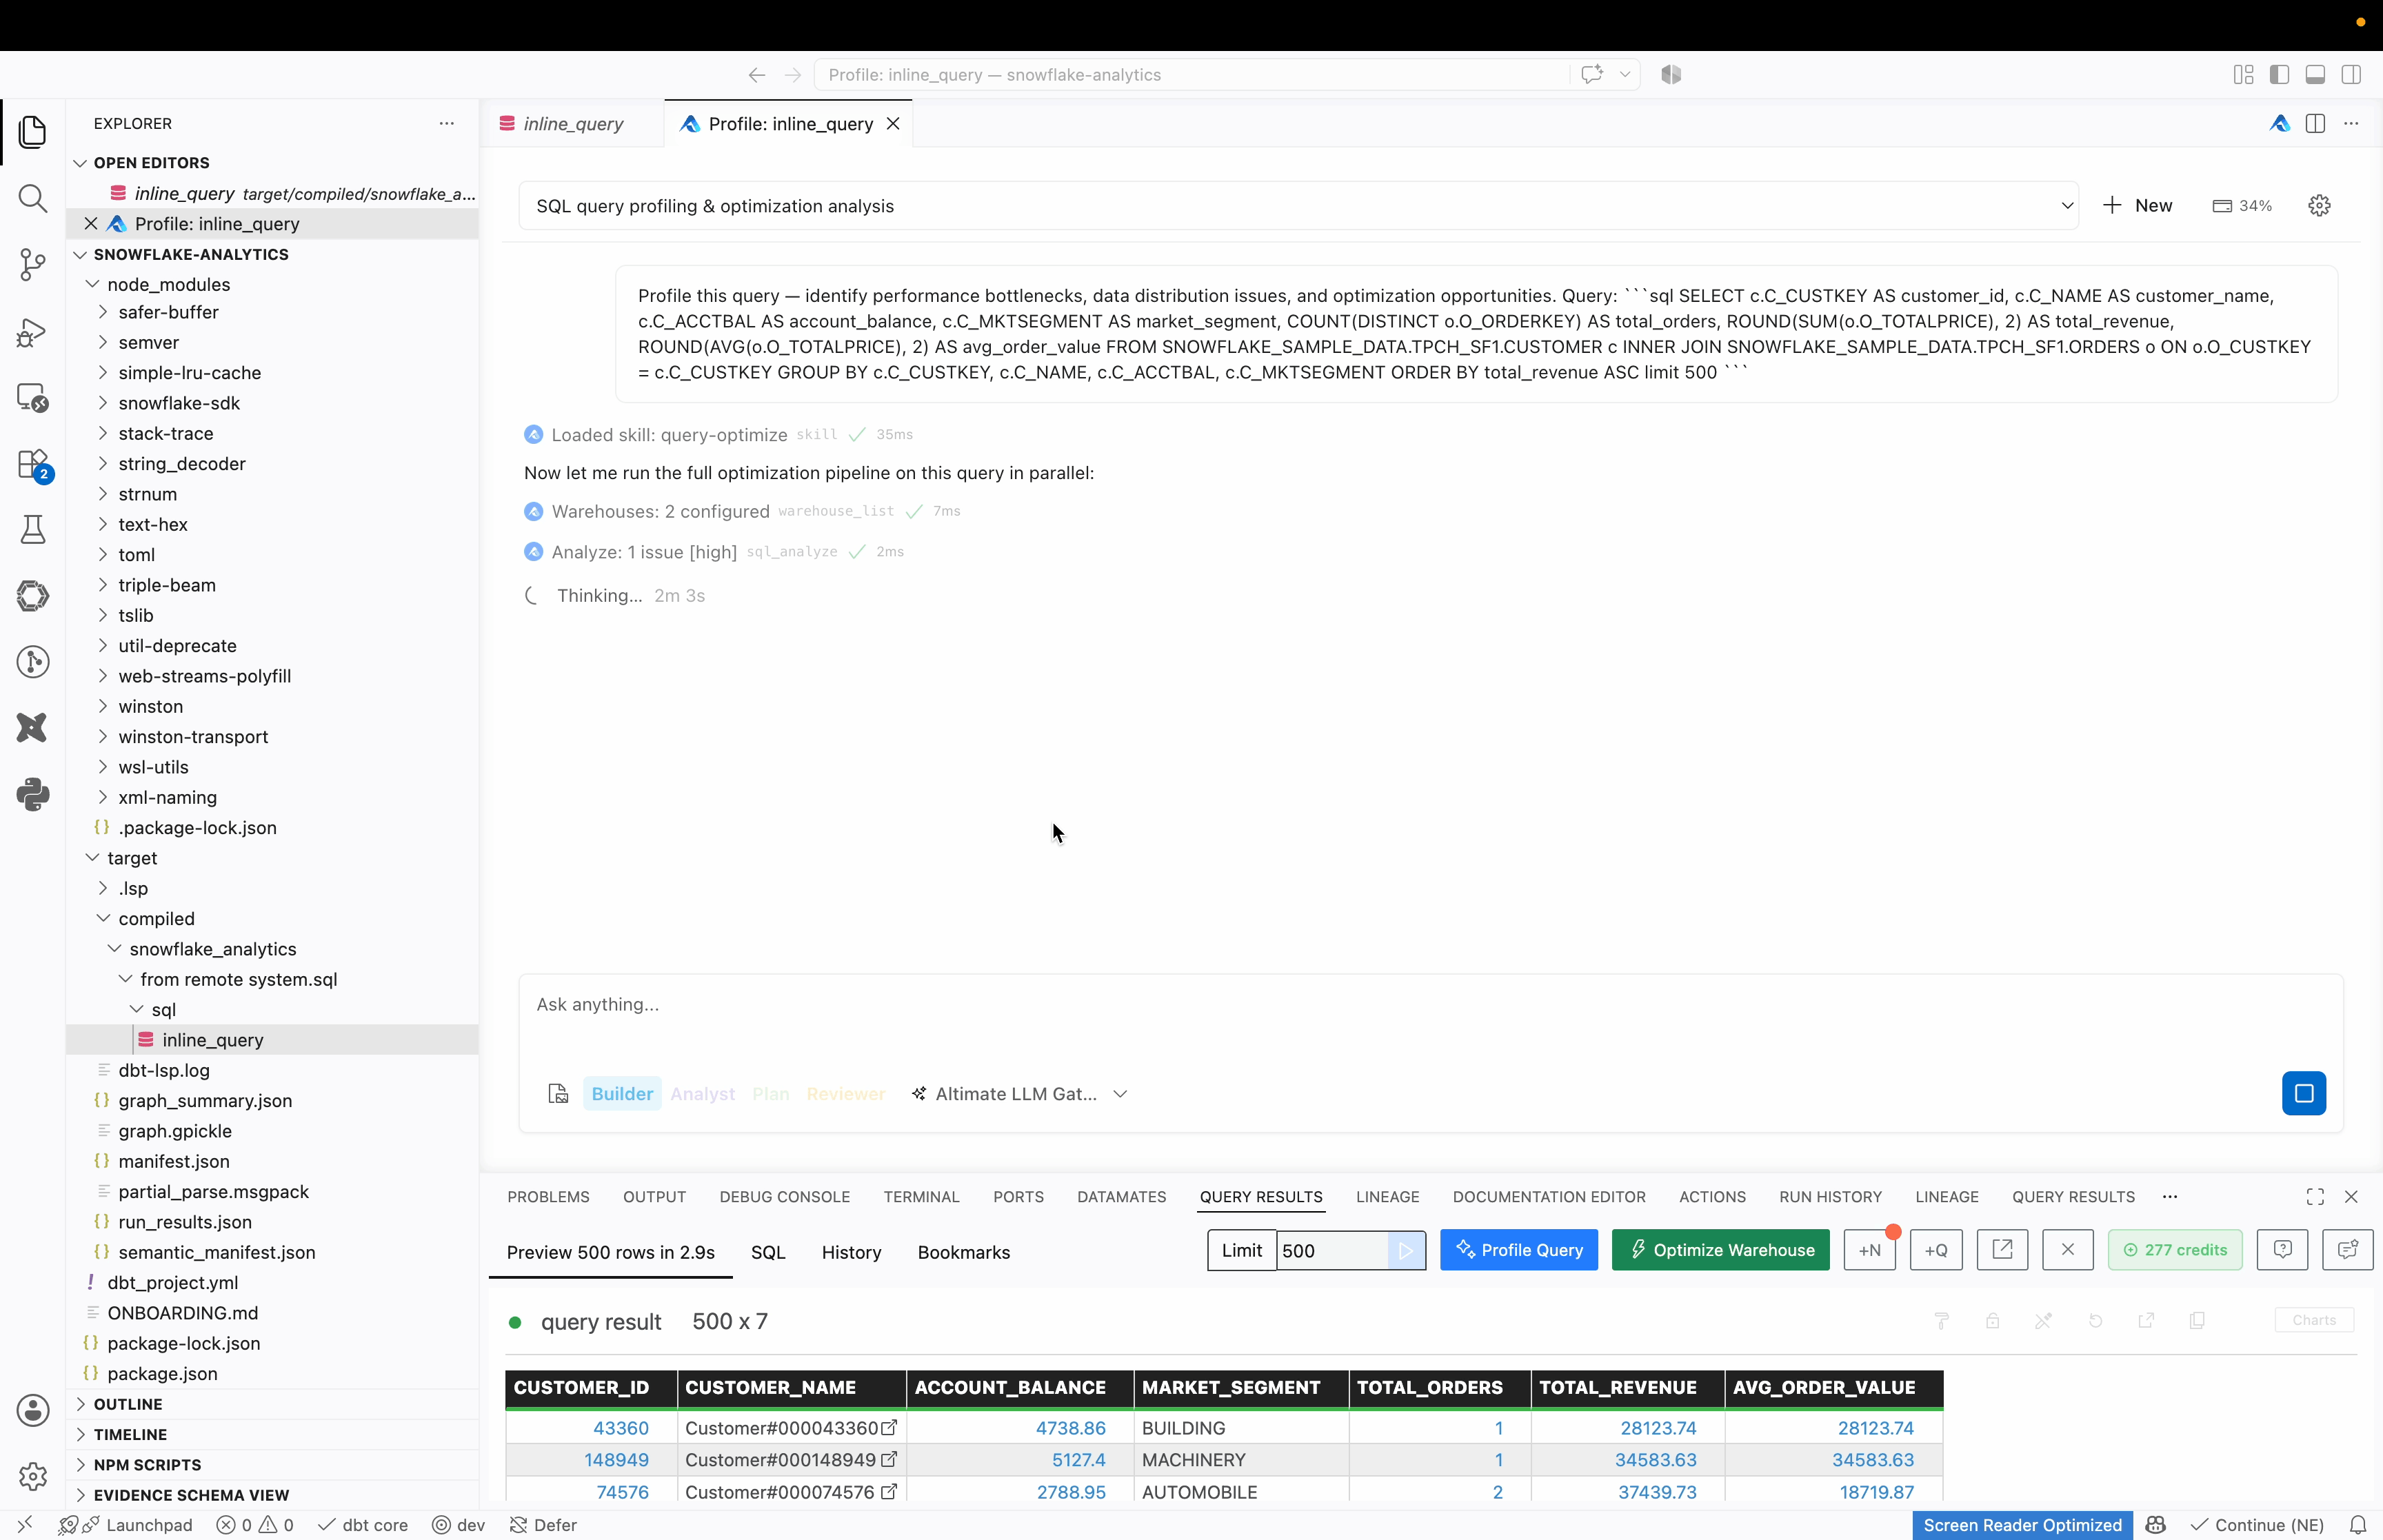Toggle bottom panel visibility in title bar
This screenshot has width=2383, height=1540.
click(x=2315, y=74)
